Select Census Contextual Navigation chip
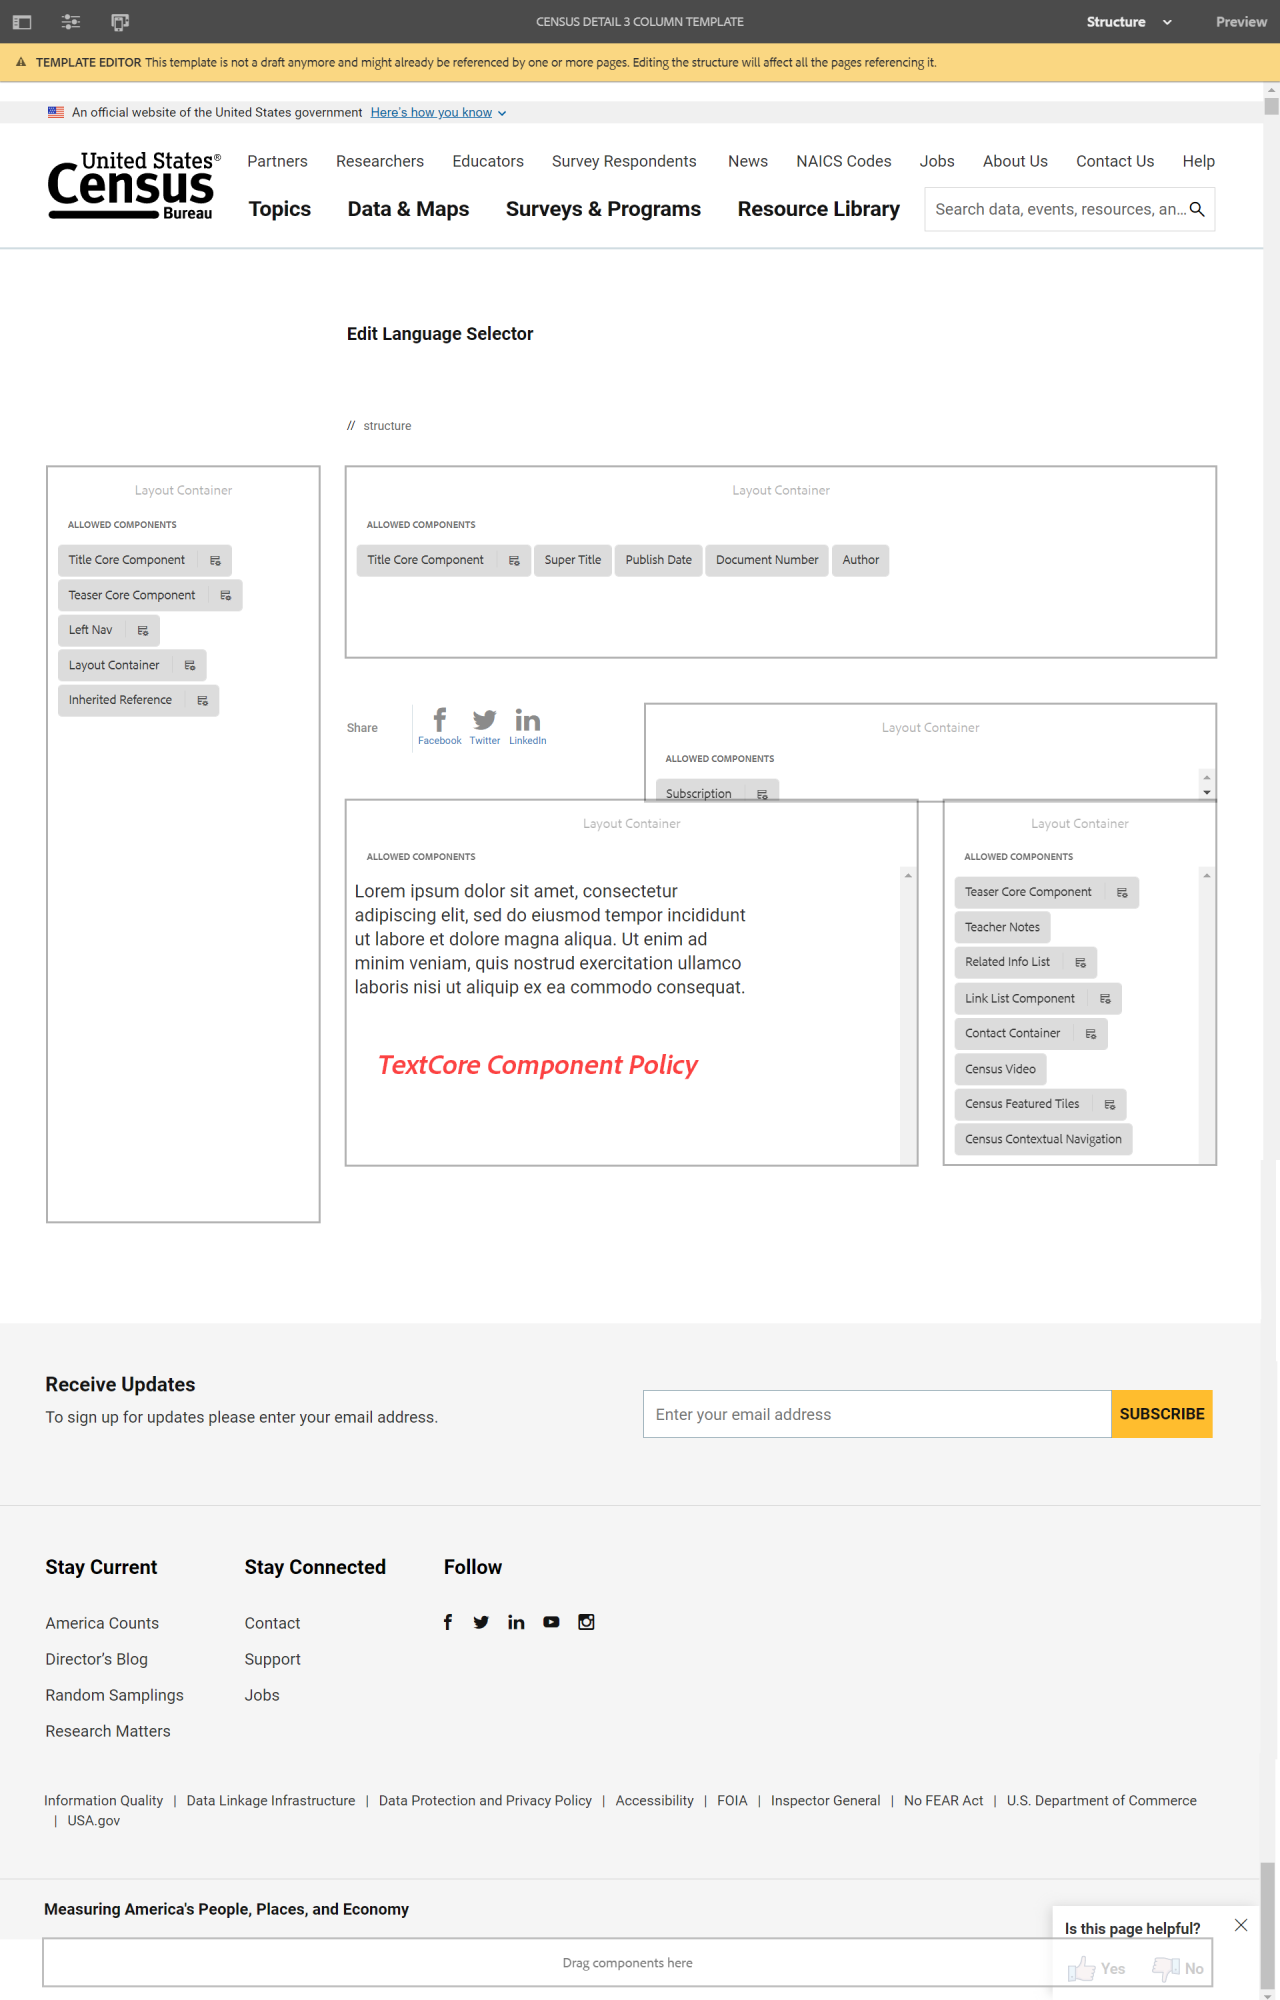Viewport: 1280px width, 2000px height. [x=1043, y=1139]
